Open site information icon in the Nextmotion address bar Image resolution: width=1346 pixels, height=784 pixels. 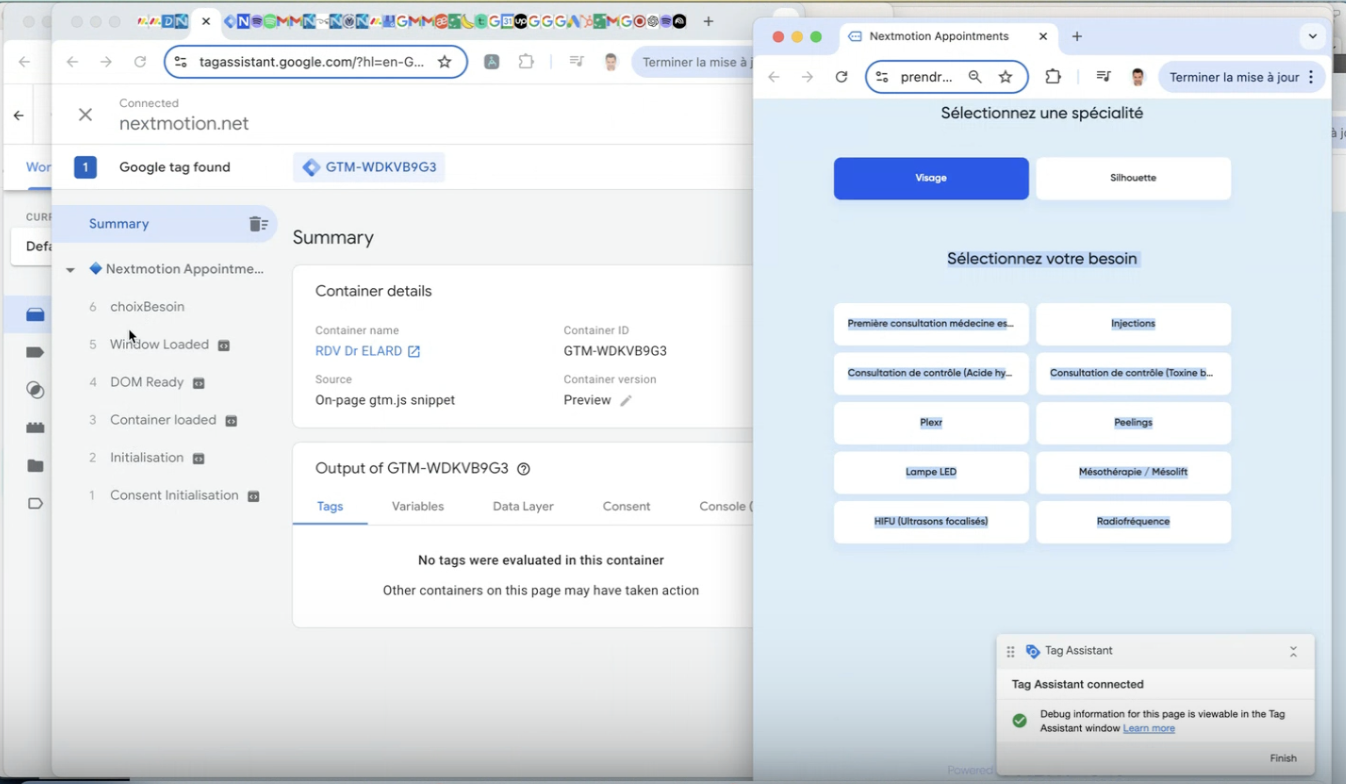(882, 77)
